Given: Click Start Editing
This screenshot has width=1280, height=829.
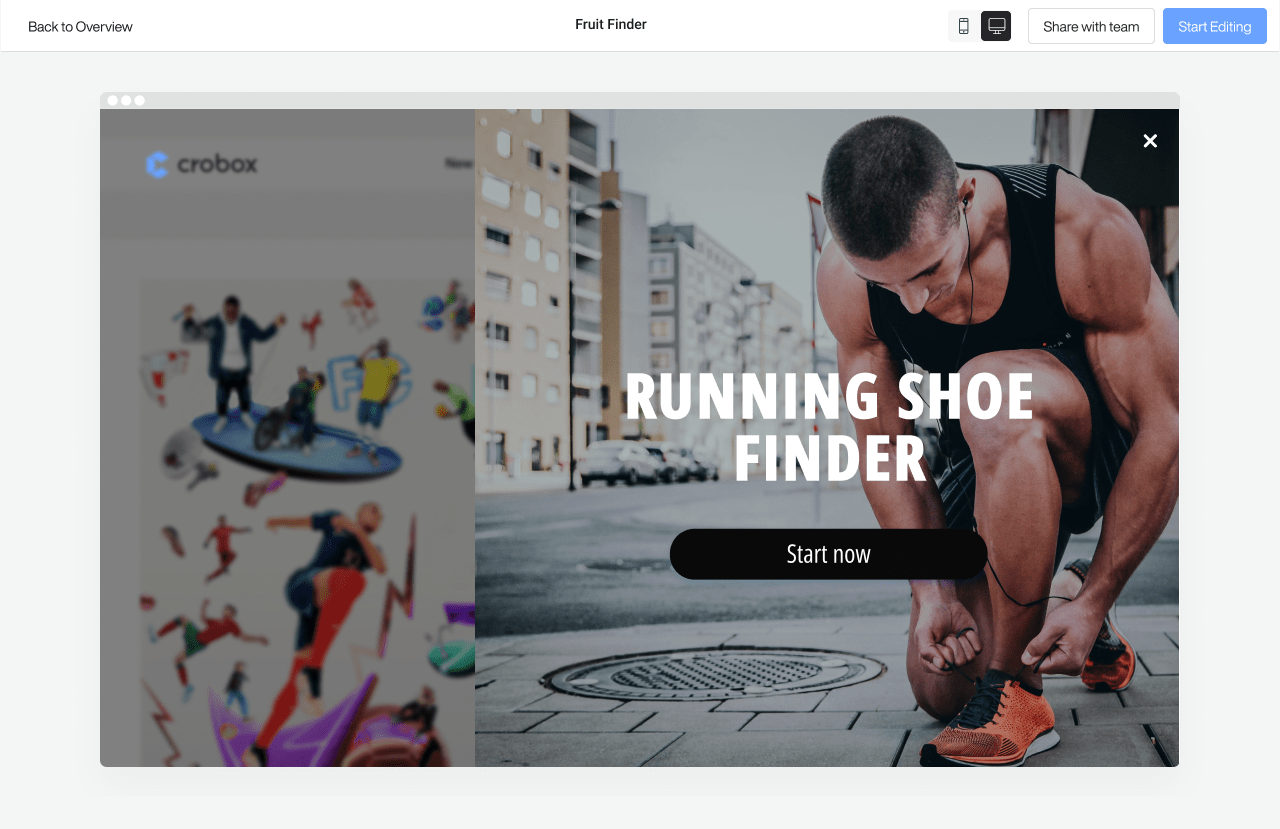Looking at the screenshot, I should 1215,25.
